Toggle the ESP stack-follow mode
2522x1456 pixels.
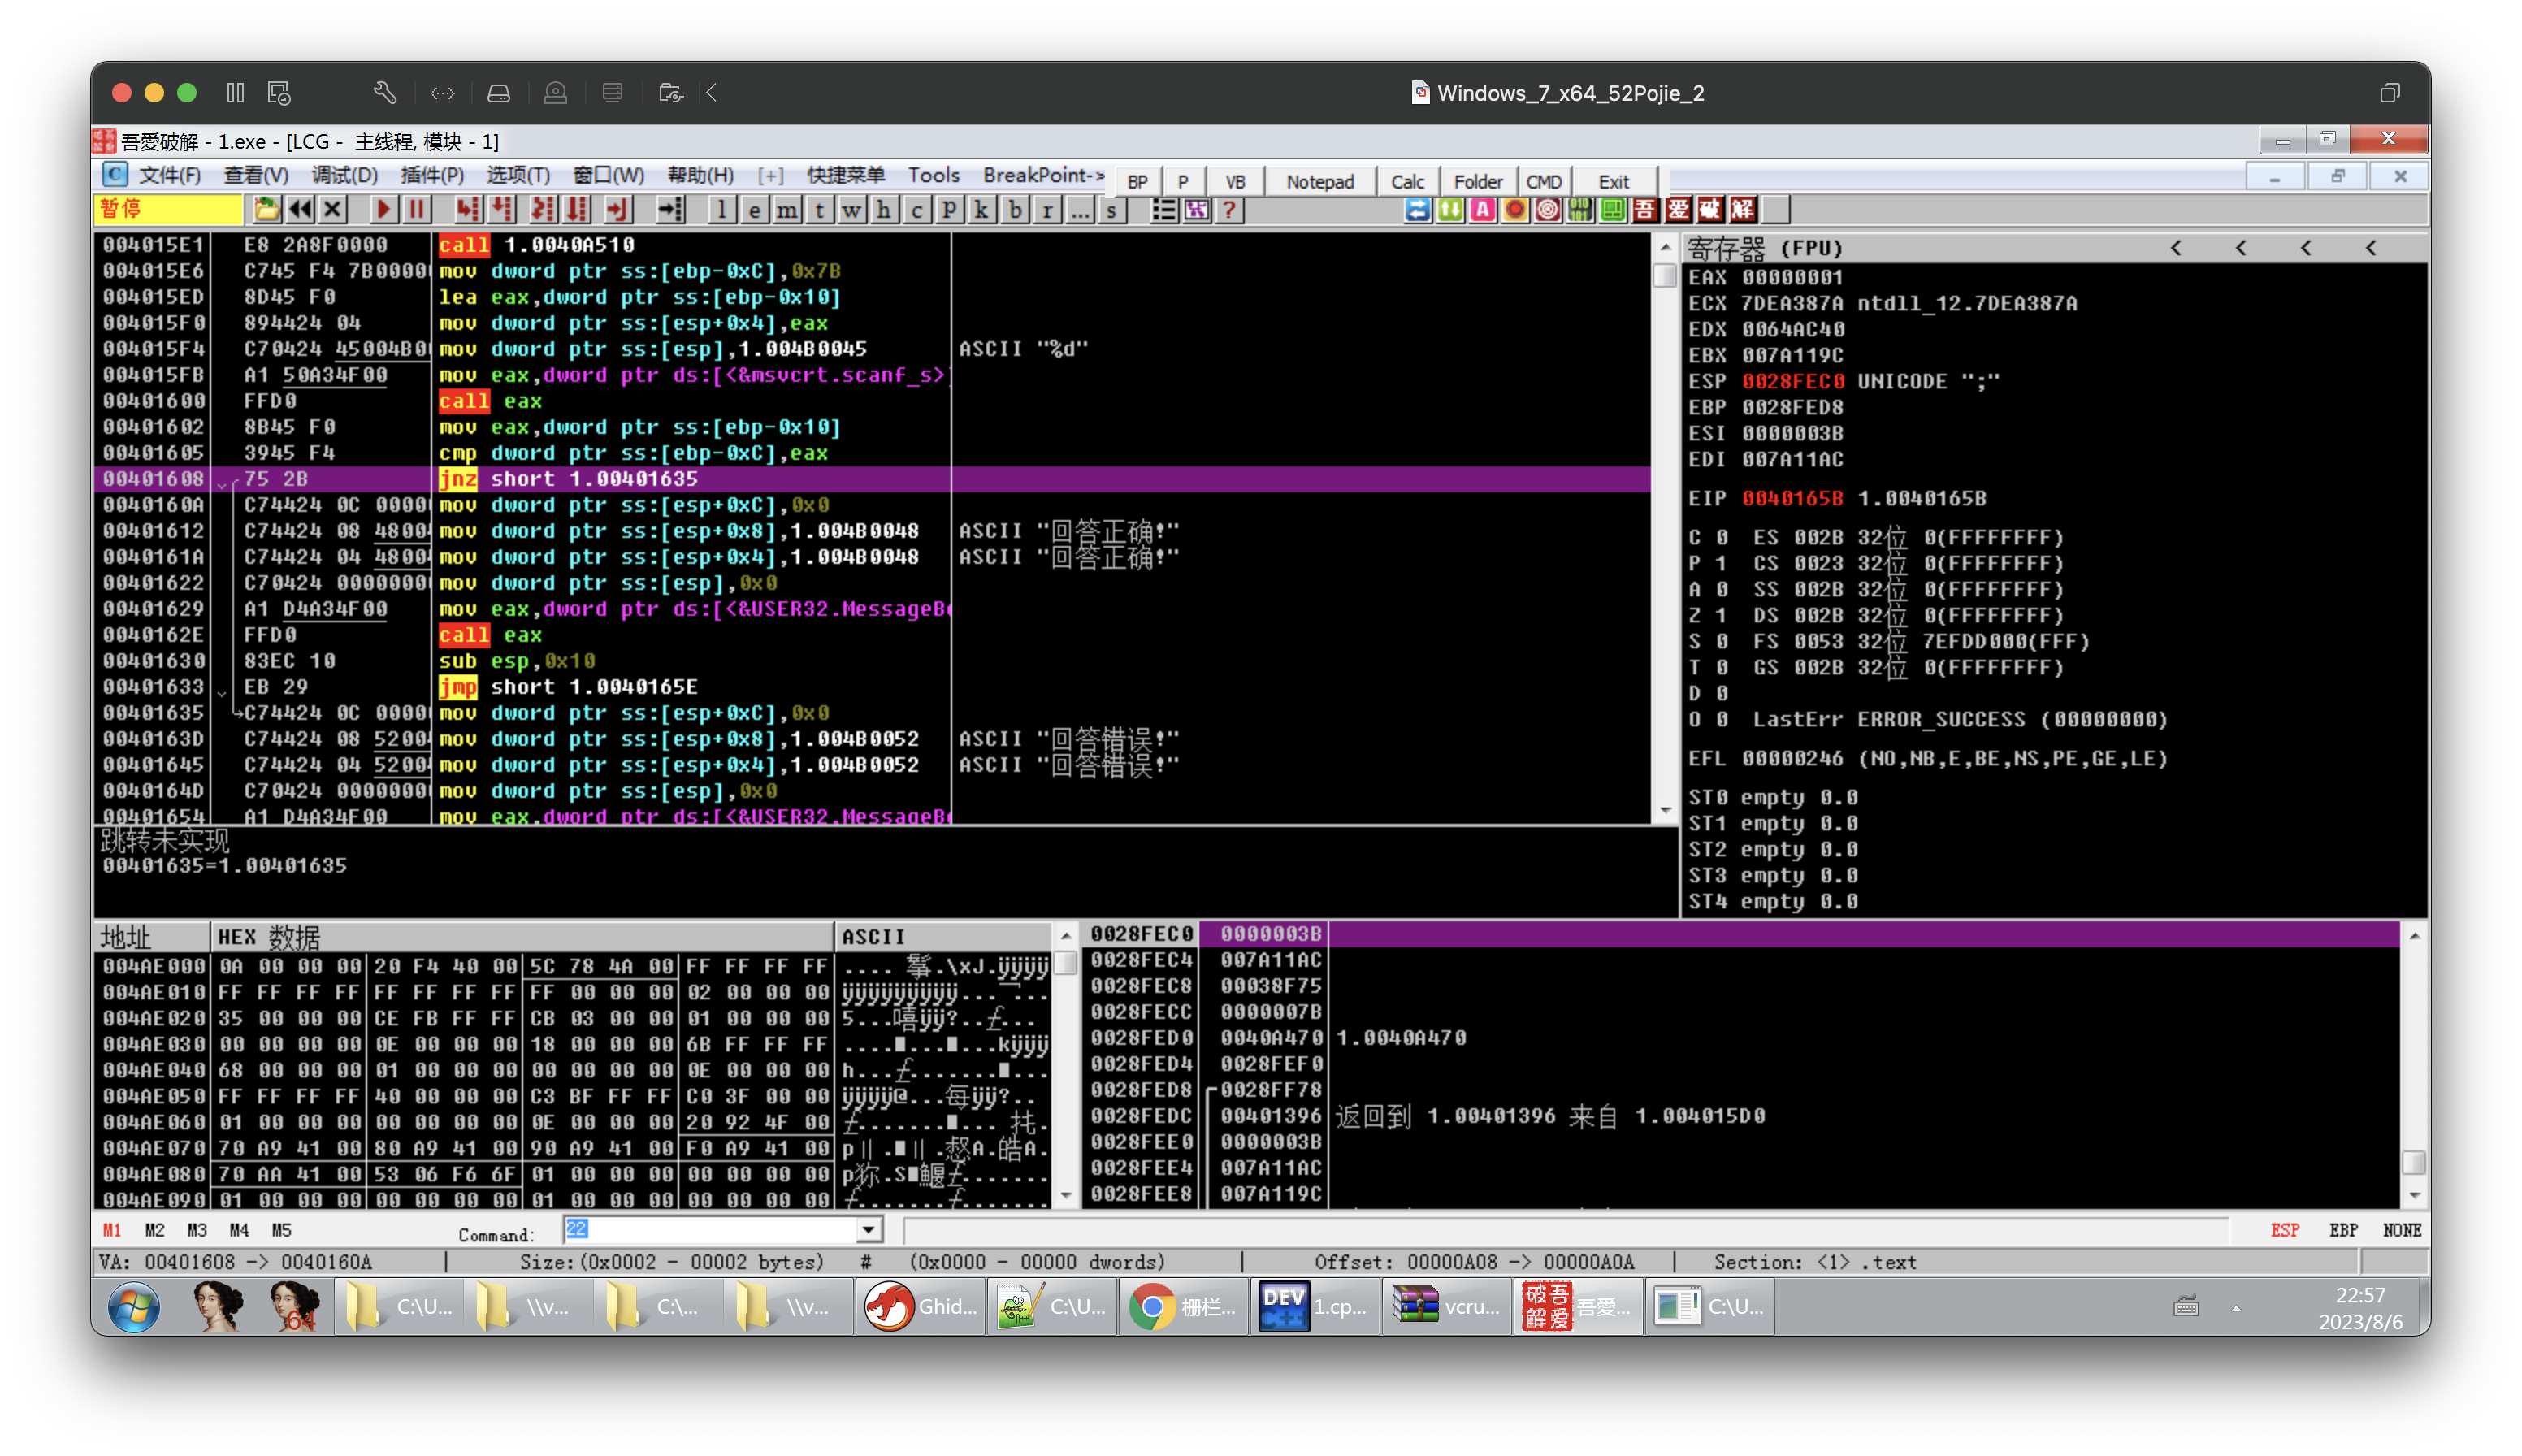2284,1230
